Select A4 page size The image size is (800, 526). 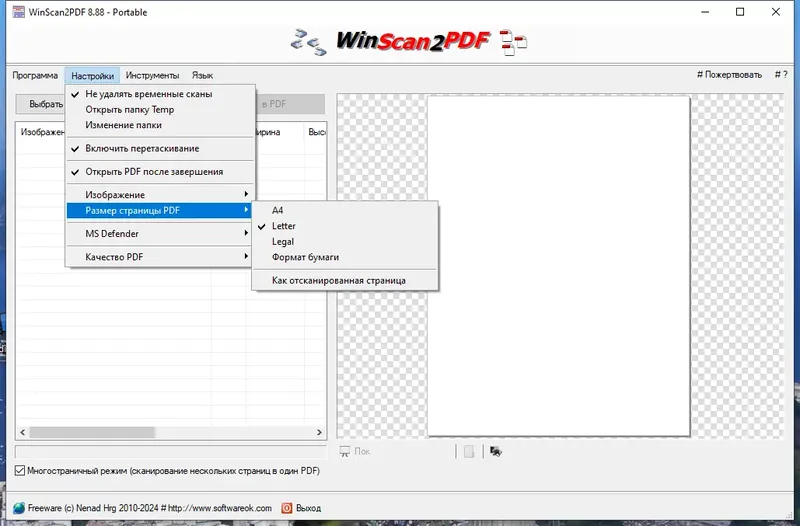click(345, 210)
